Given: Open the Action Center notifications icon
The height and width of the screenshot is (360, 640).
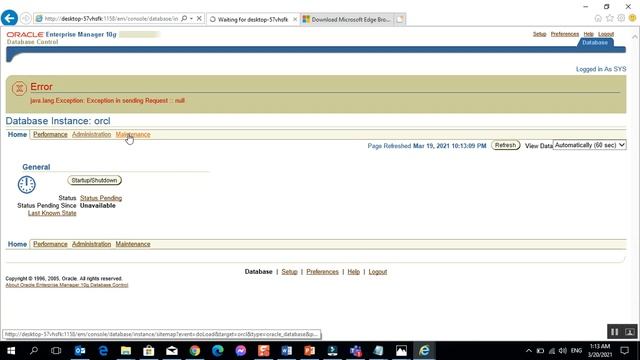Looking at the screenshot, I should pos(624,351).
